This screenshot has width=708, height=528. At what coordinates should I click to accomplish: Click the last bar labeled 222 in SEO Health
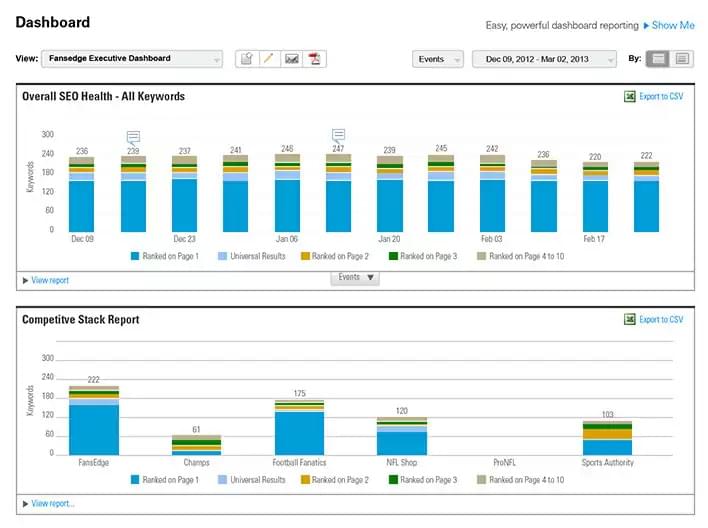647,197
